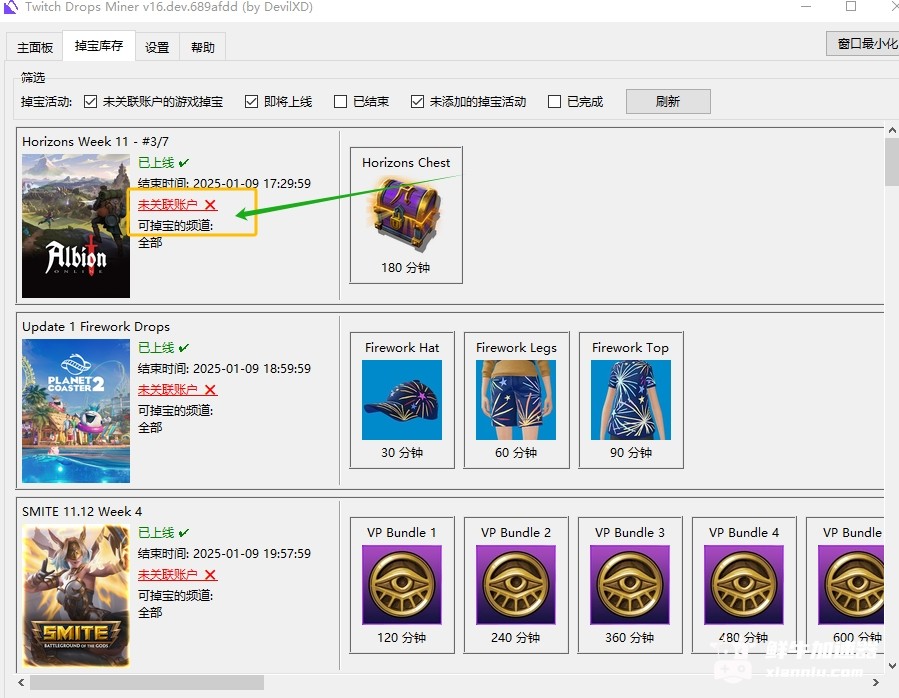
Task: Click the 刷新 button
Action: pyautogui.click(x=668, y=102)
